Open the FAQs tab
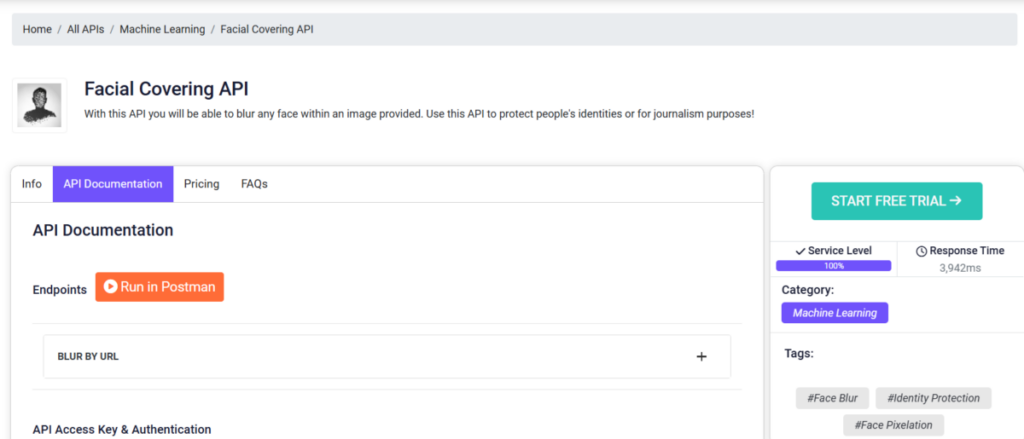 tap(254, 184)
